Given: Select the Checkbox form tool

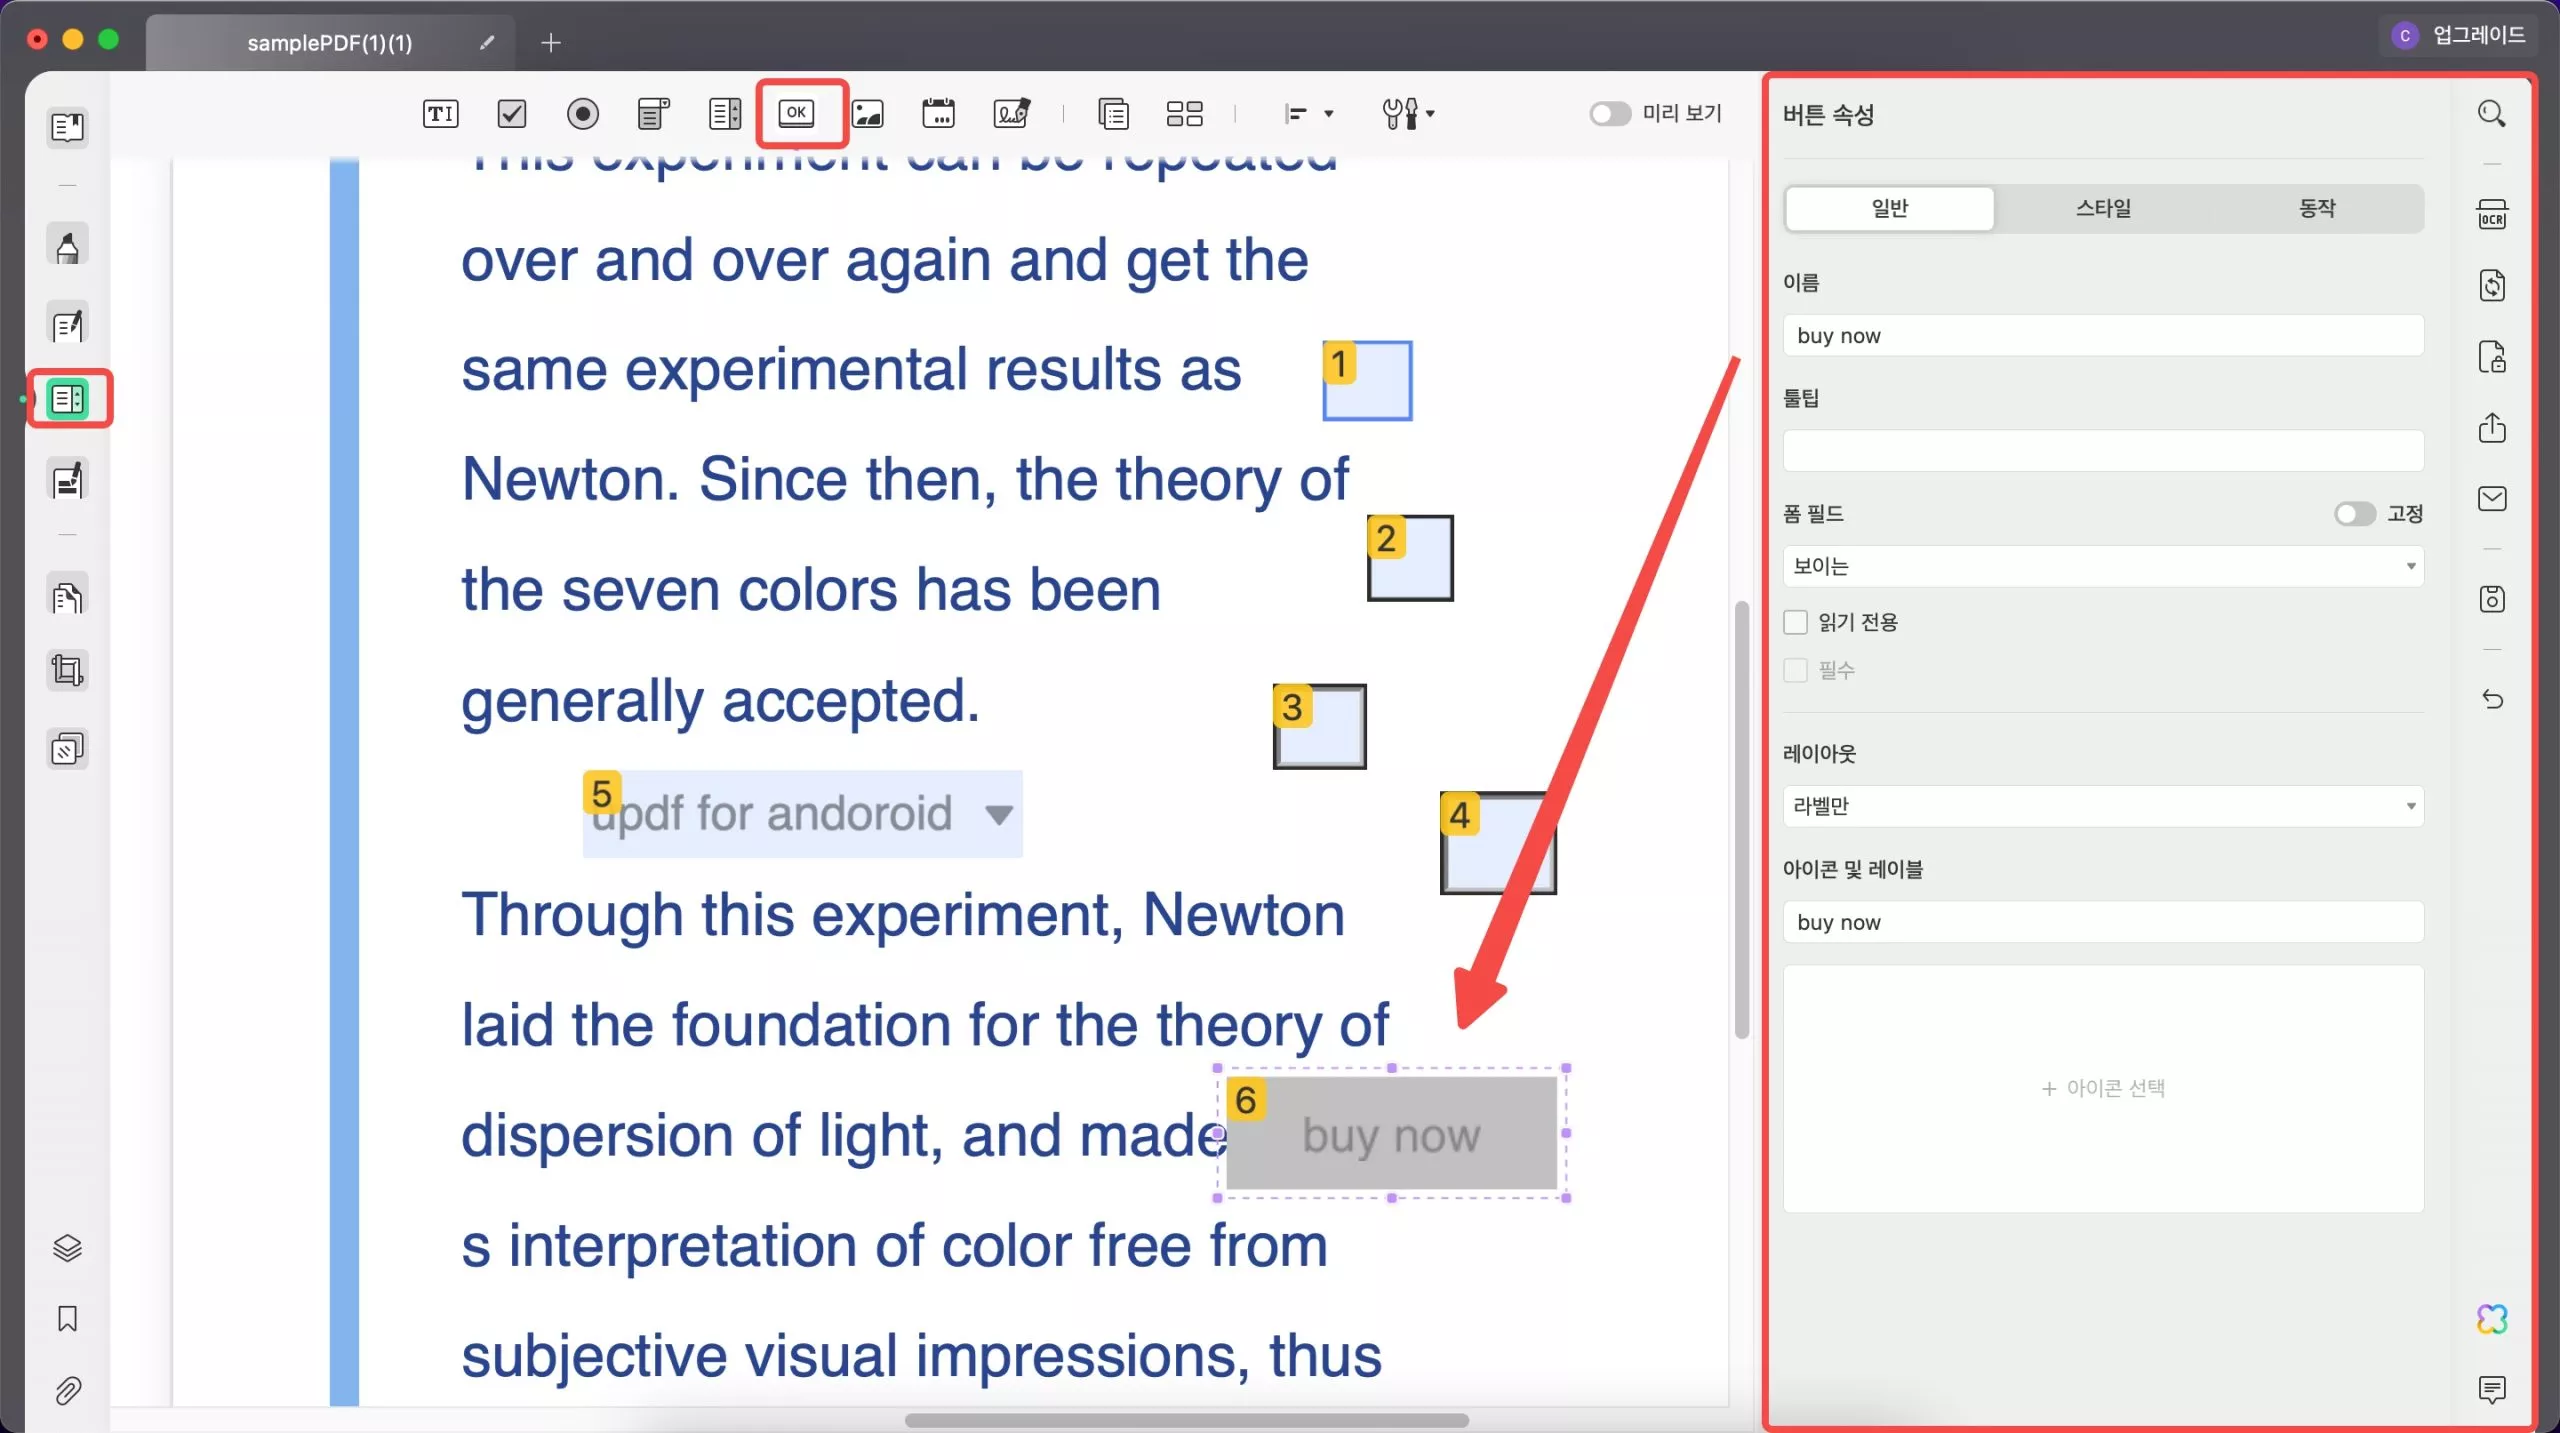Looking at the screenshot, I should tap(512, 113).
